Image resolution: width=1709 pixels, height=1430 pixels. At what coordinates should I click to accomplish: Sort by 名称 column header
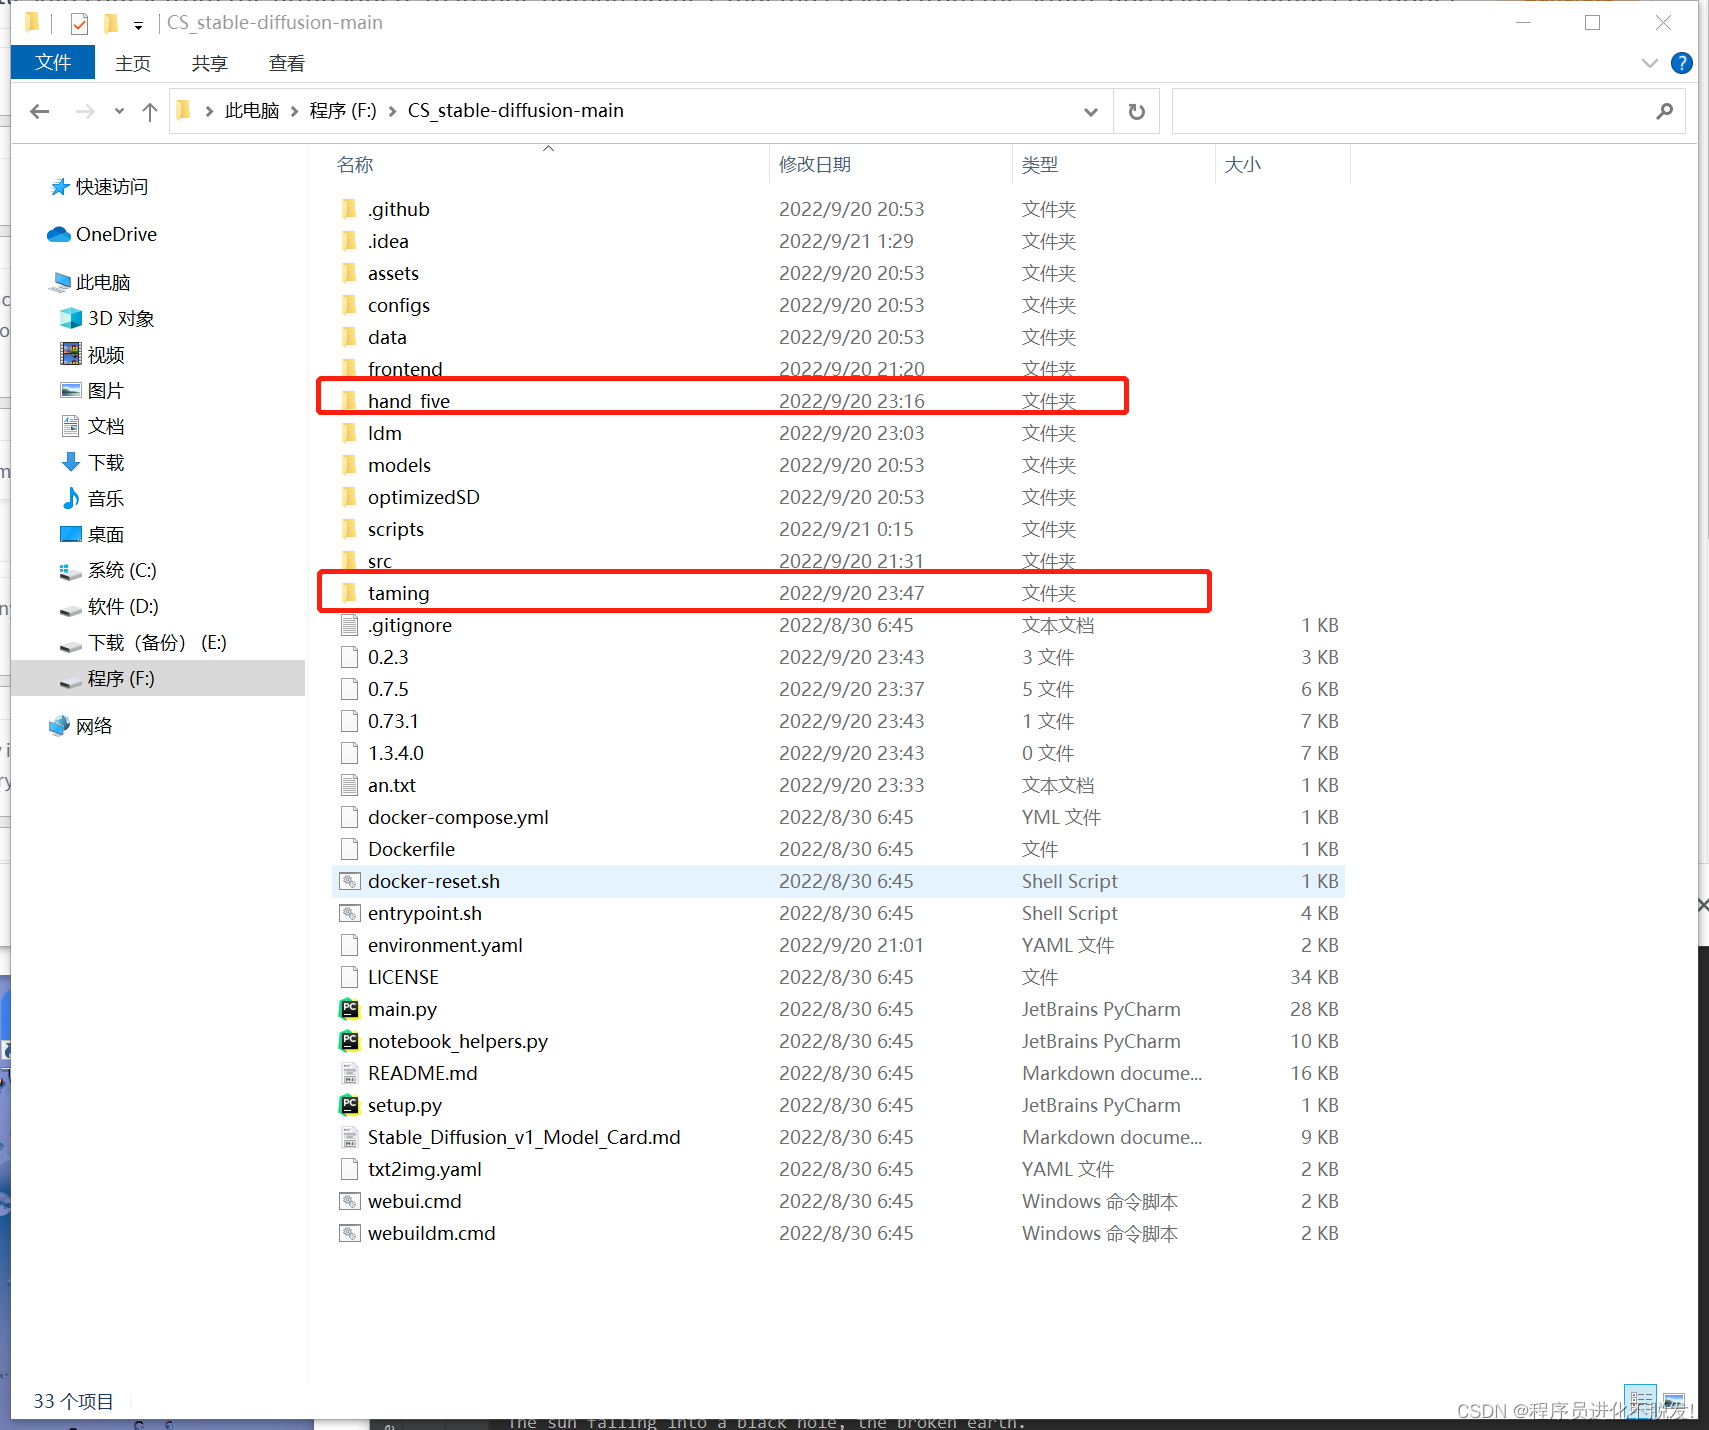coord(355,164)
